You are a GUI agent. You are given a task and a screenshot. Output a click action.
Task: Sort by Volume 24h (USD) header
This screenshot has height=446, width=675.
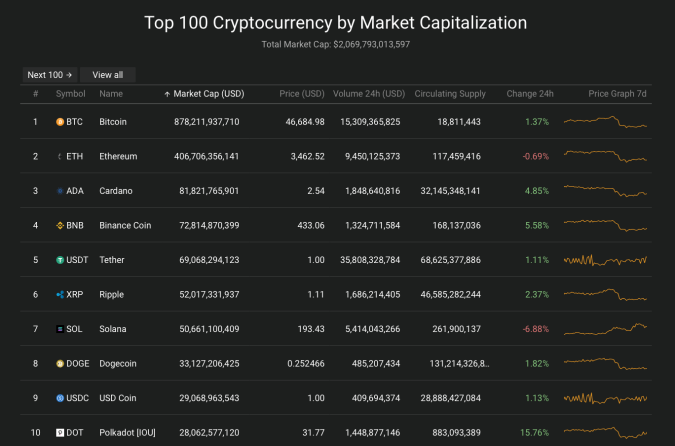coord(369,94)
